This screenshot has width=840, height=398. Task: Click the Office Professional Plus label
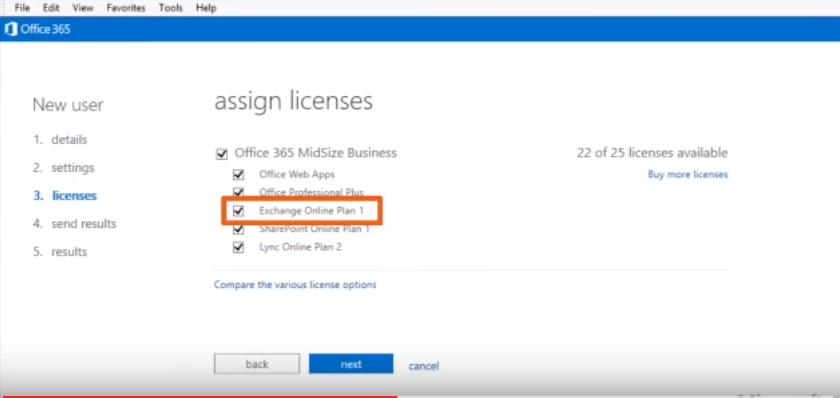click(x=311, y=192)
